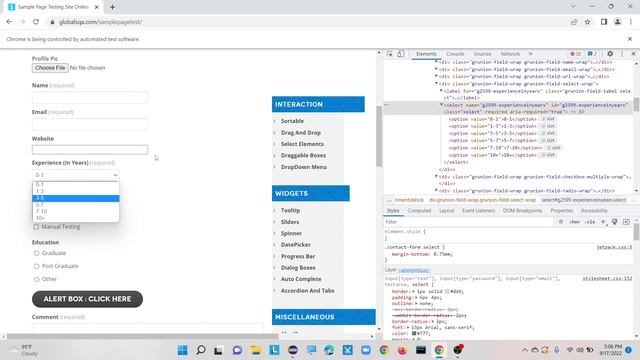Screen dimensions: 640x360
Task: Click the share page icon in address bar
Action: (x=574, y=22)
